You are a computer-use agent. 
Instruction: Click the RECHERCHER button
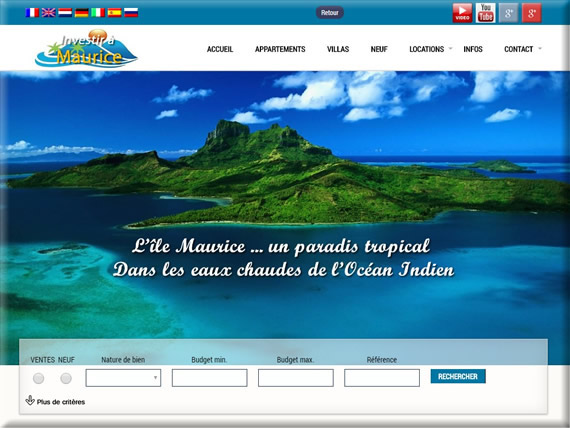(458, 376)
